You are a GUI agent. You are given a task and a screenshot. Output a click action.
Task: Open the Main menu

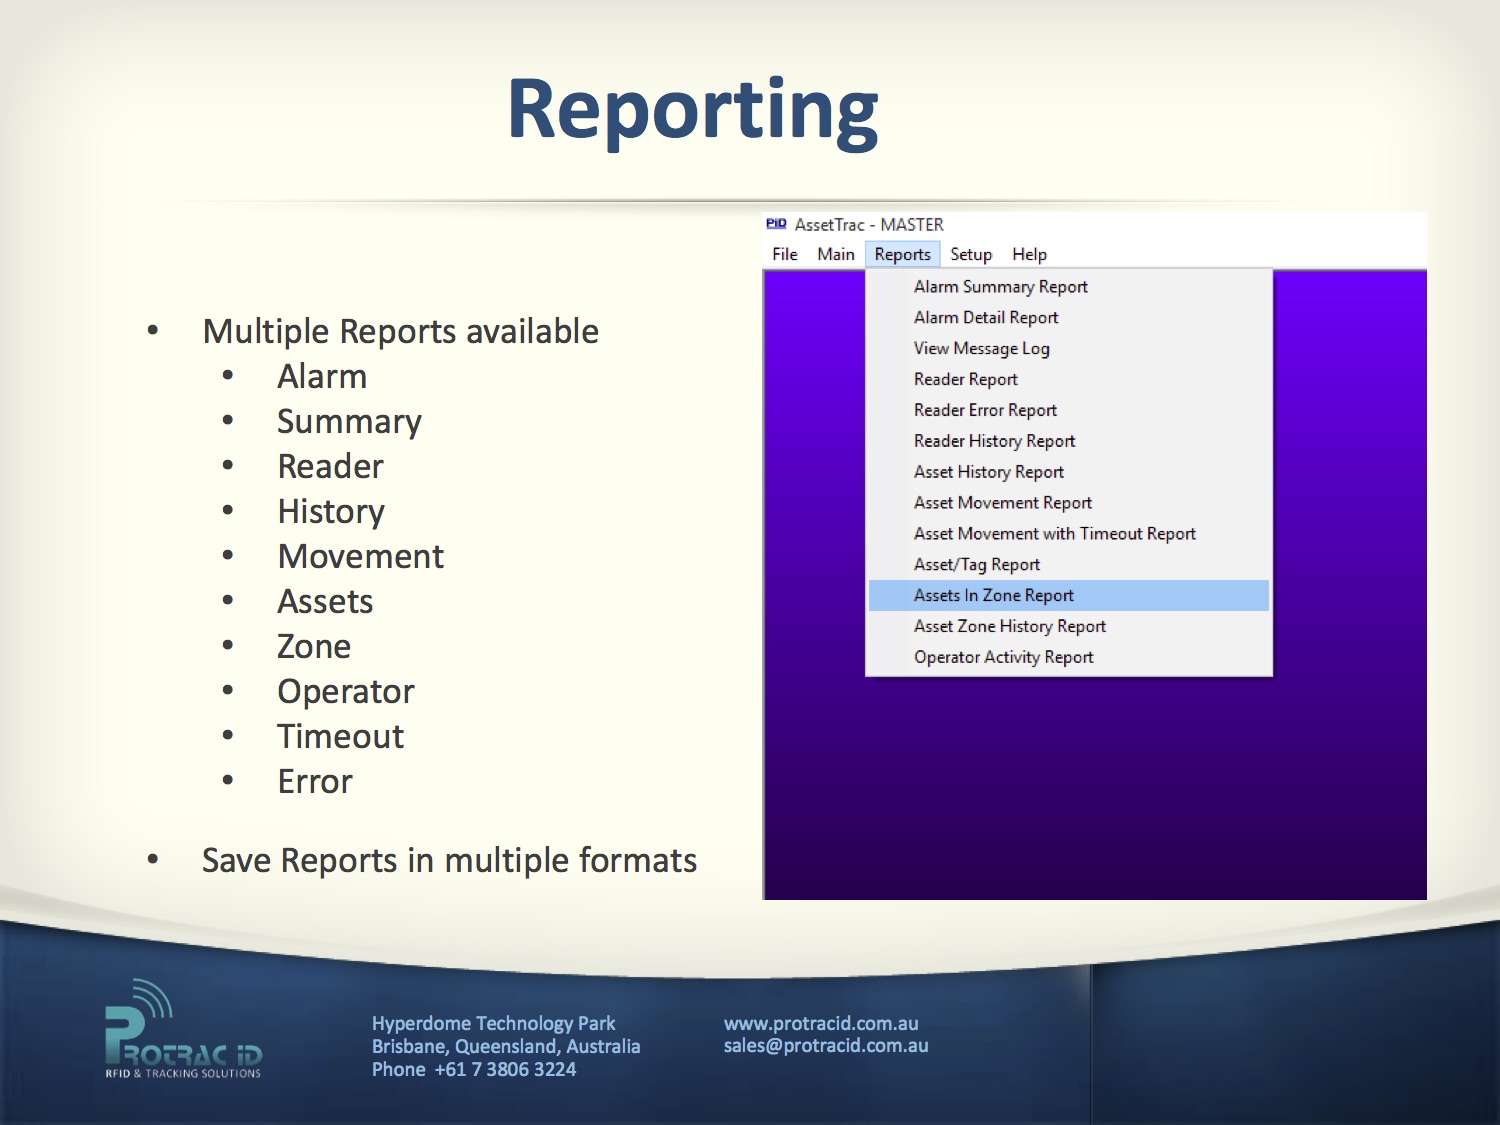835,255
